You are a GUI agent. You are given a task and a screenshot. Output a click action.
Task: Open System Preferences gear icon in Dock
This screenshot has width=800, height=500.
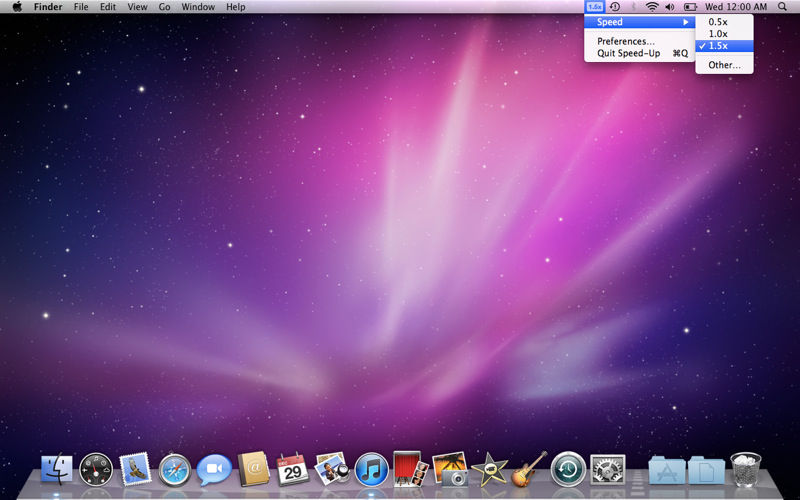608,469
